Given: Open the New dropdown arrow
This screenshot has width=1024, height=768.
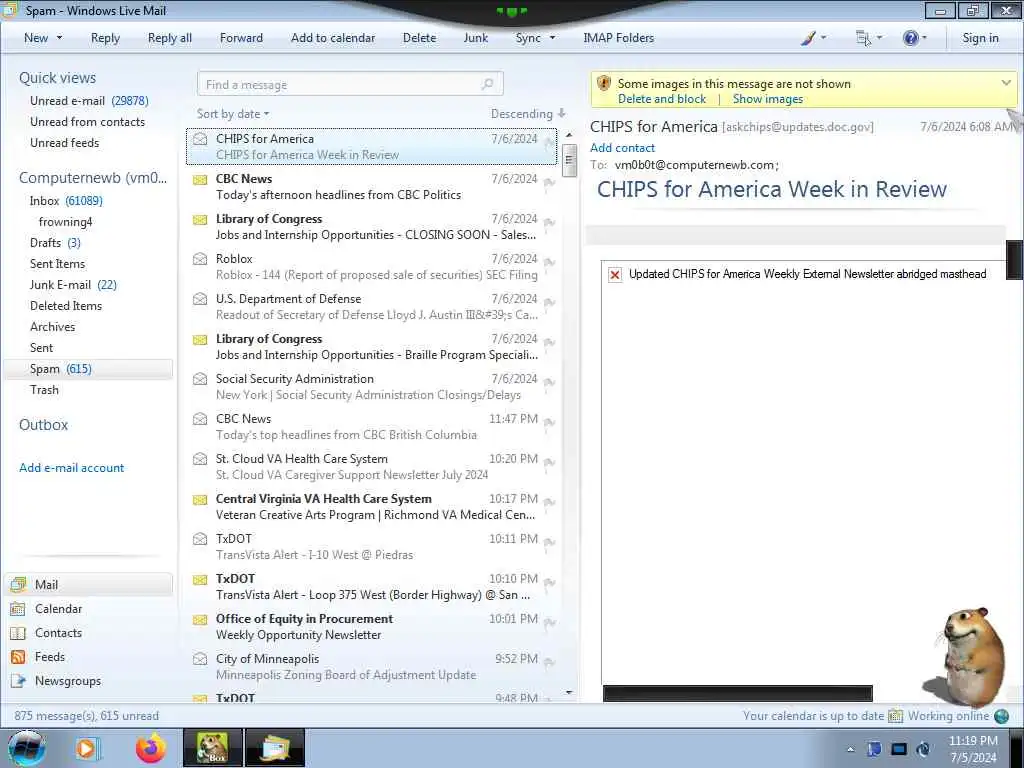Looking at the screenshot, I should coord(59,38).
